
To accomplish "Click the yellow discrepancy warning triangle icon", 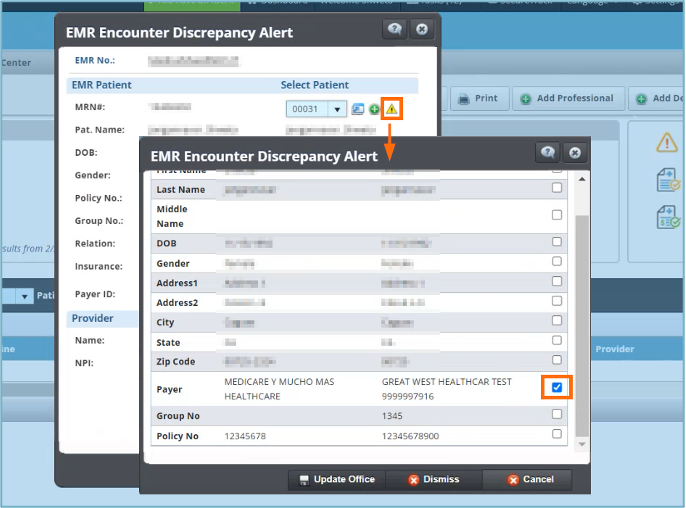I will click(392, 108).
